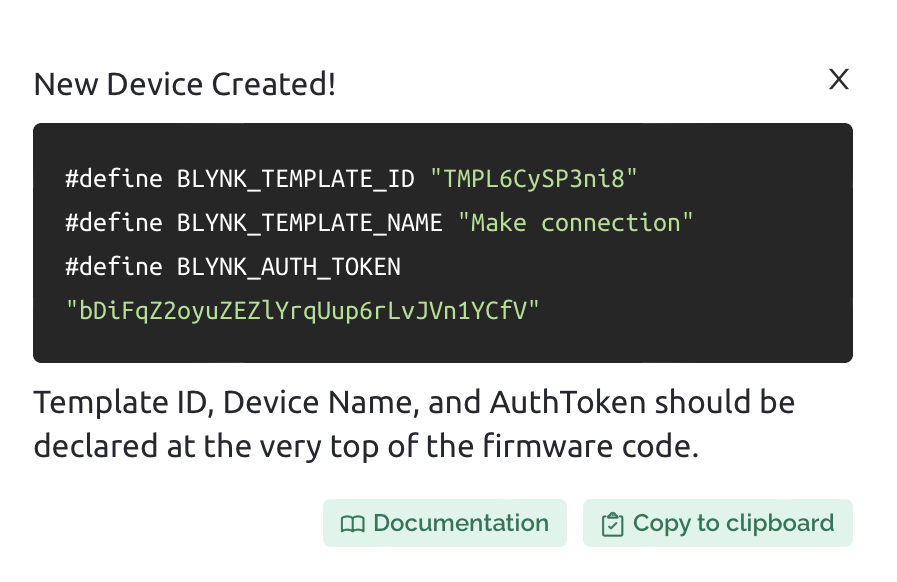The height and width of the screenshot is (582, 897).
Task: Click the BLYNK_TEMPLATE_NAME identifier in the code
Action: (309, 223)
